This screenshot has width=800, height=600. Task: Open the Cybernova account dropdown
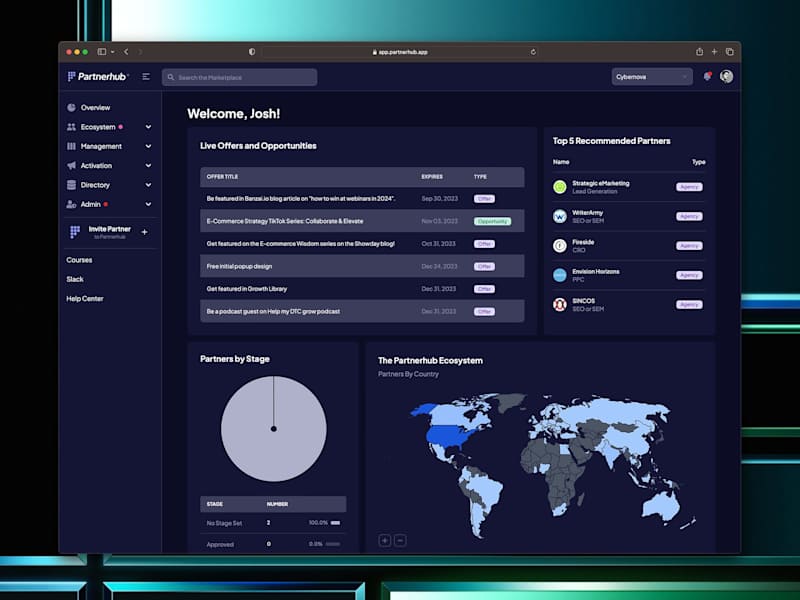[652, 77]
